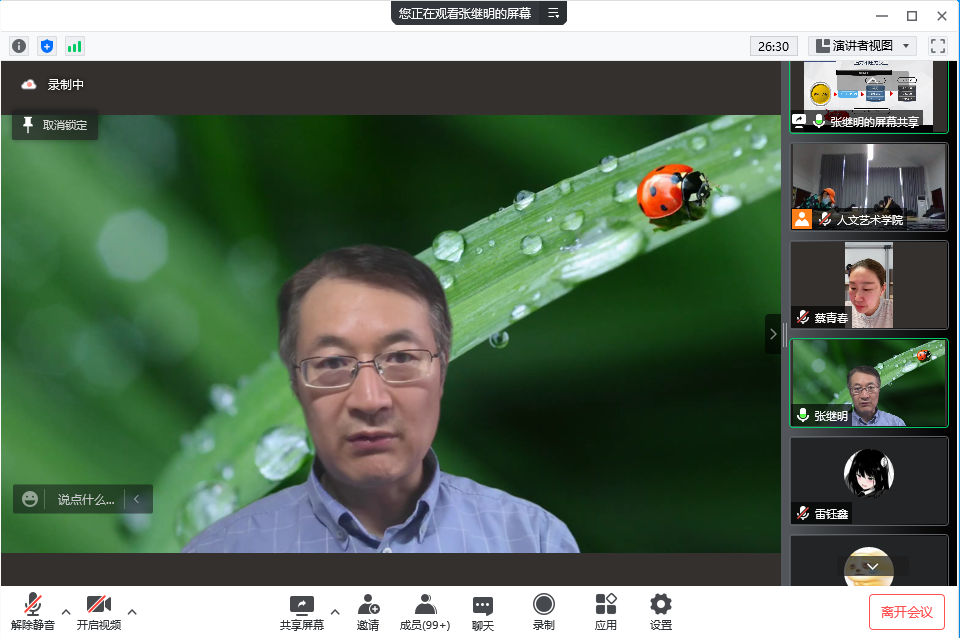
Task: Open 应用 apps icon
Action: click(x=605, y=611)
